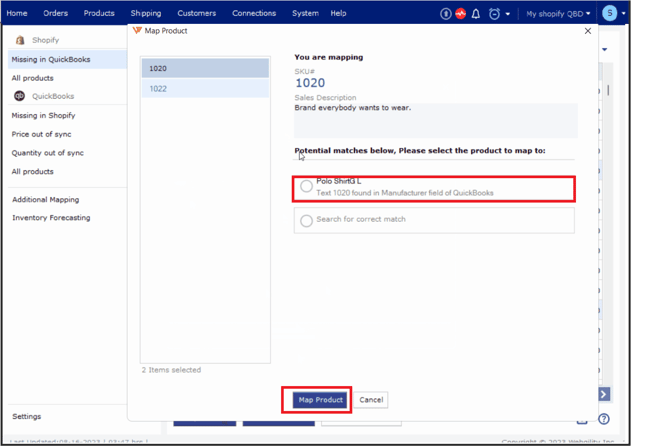Click the circular upload status icon

445,14
